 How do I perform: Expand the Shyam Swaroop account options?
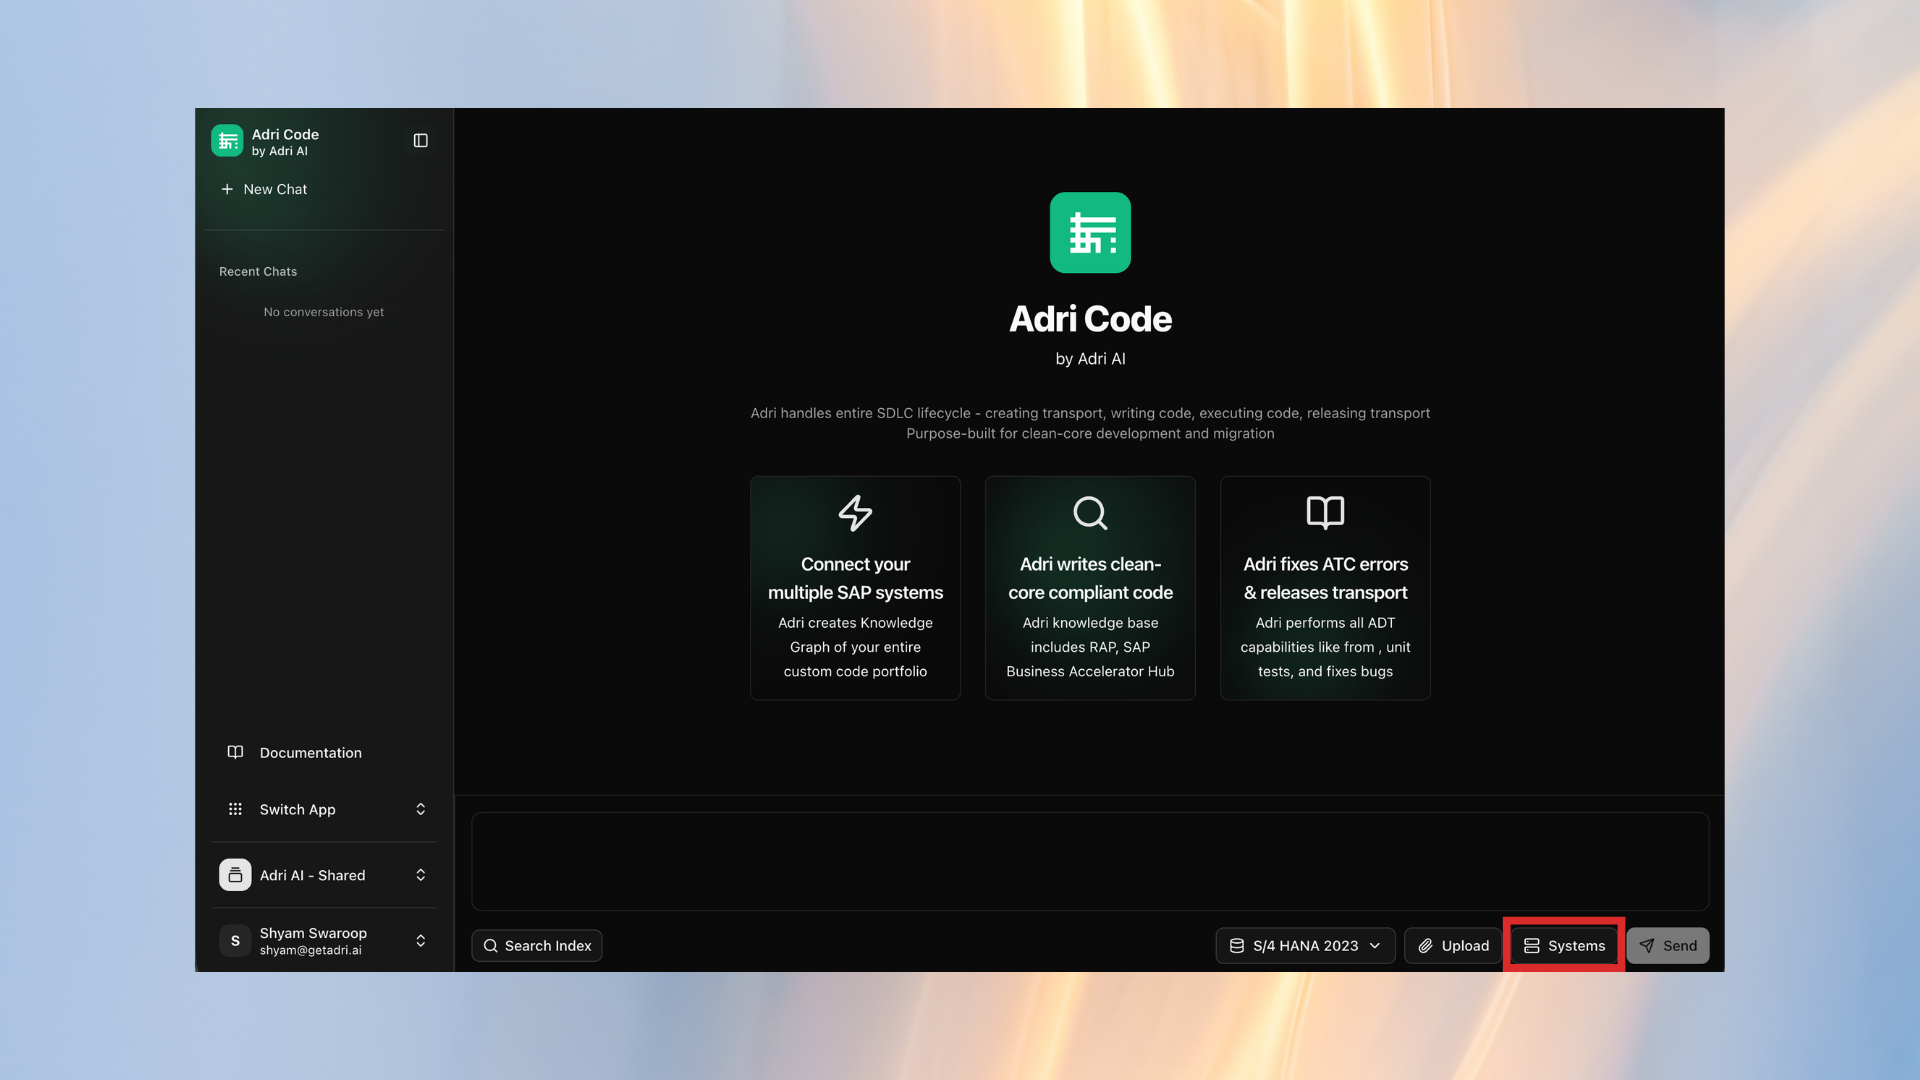pos(420,940)
